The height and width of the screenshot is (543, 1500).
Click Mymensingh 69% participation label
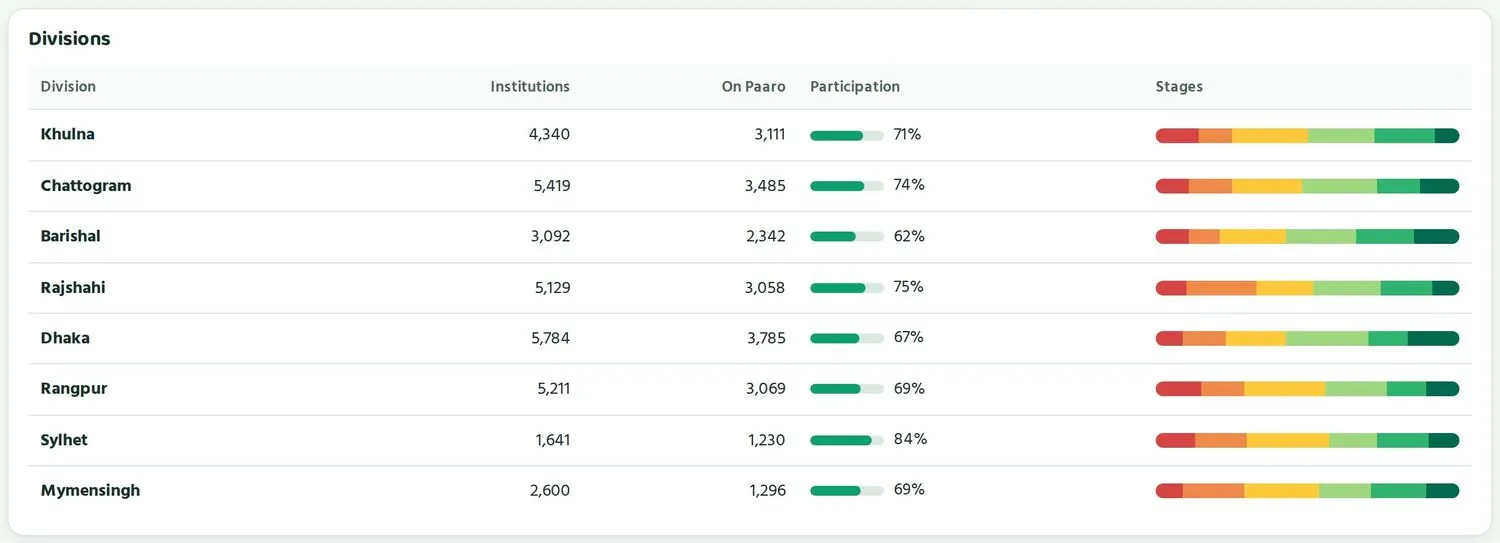coord(909,490)
